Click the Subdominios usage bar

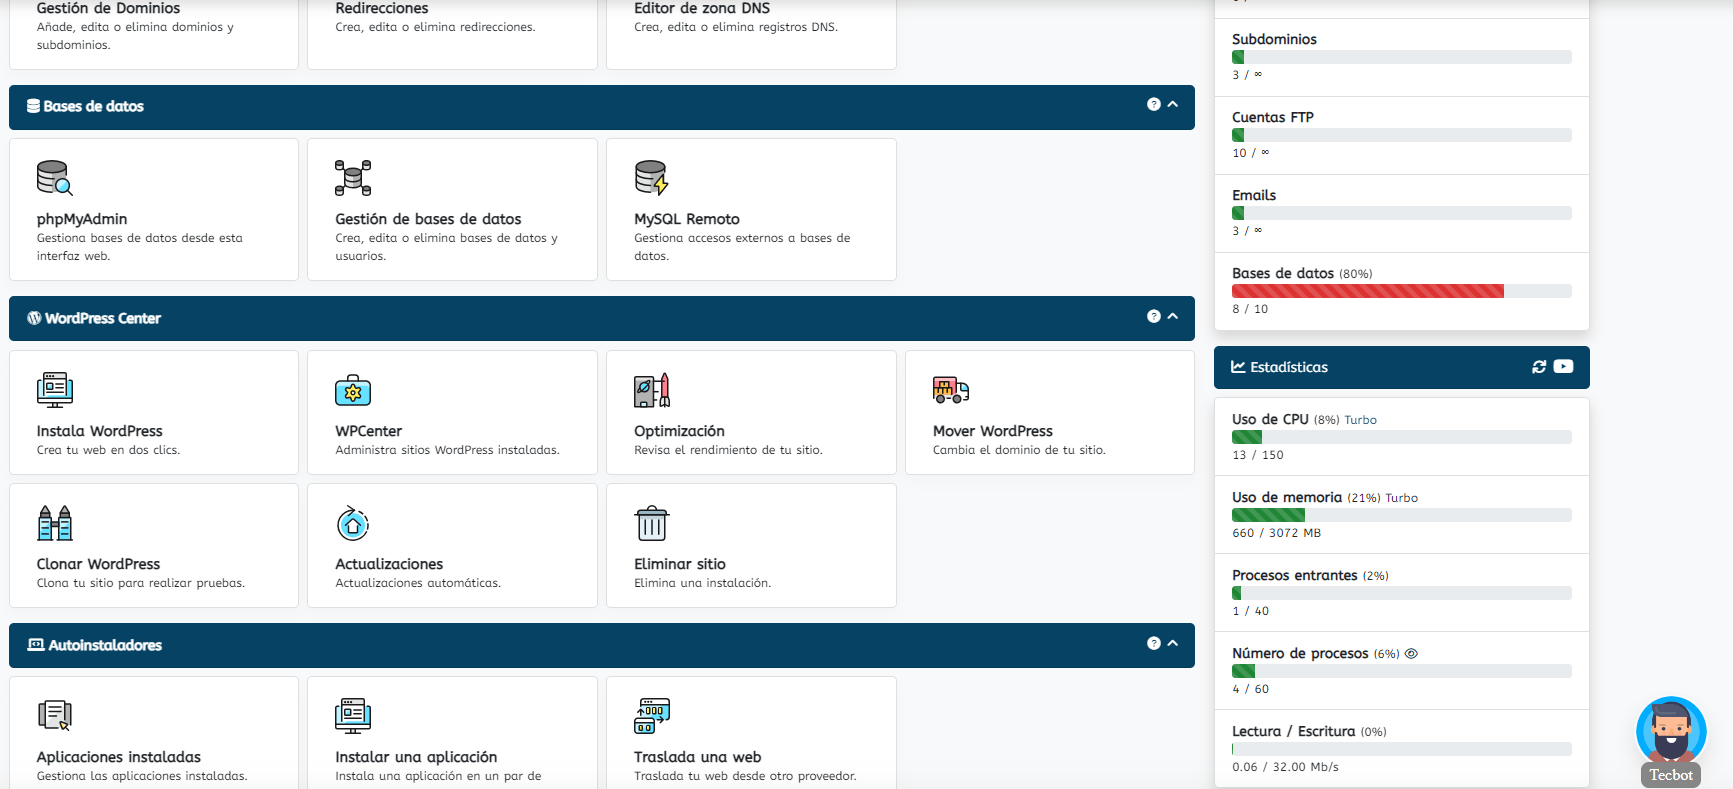1402,57
